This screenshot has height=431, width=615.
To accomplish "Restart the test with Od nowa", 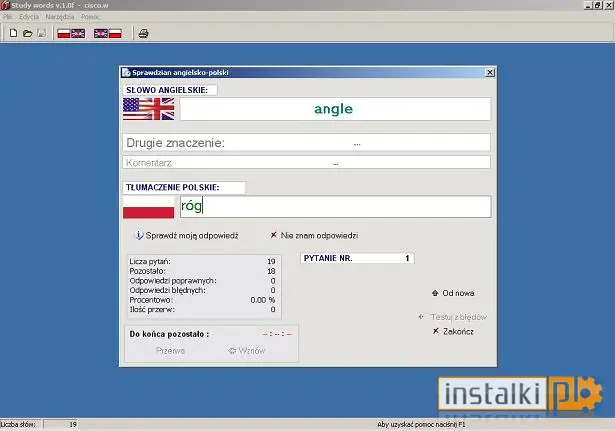I will pyautogui.click(x=453, y=293).
